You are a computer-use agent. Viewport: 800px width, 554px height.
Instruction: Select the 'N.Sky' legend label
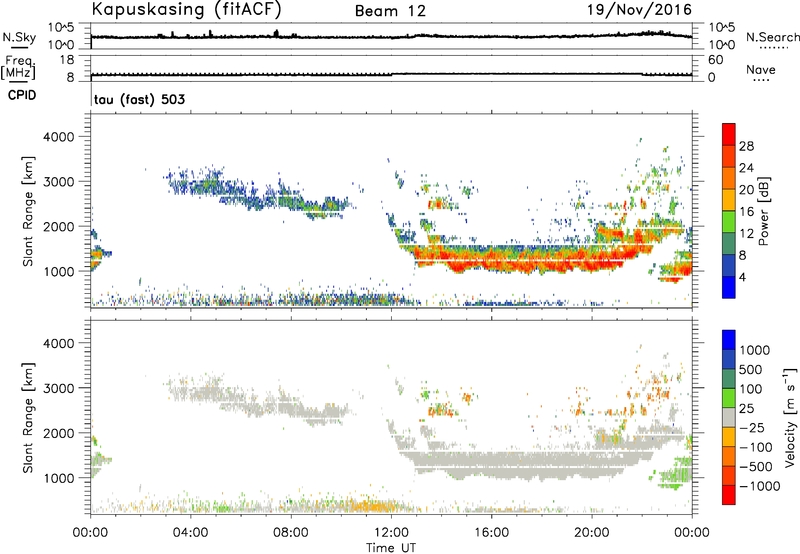coord(19,37)
